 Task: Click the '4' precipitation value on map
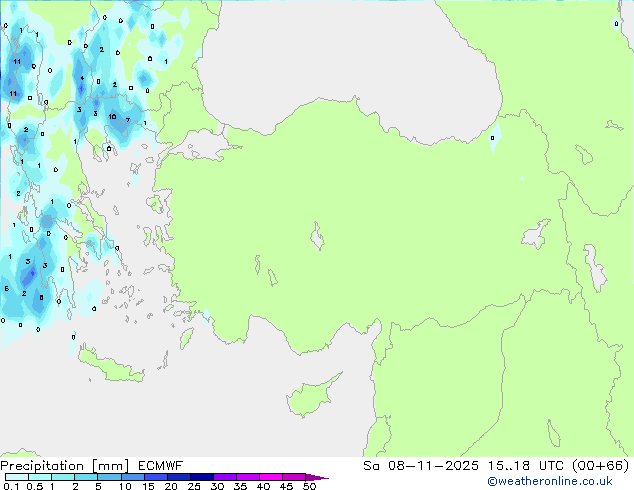(x=82, y=78)
